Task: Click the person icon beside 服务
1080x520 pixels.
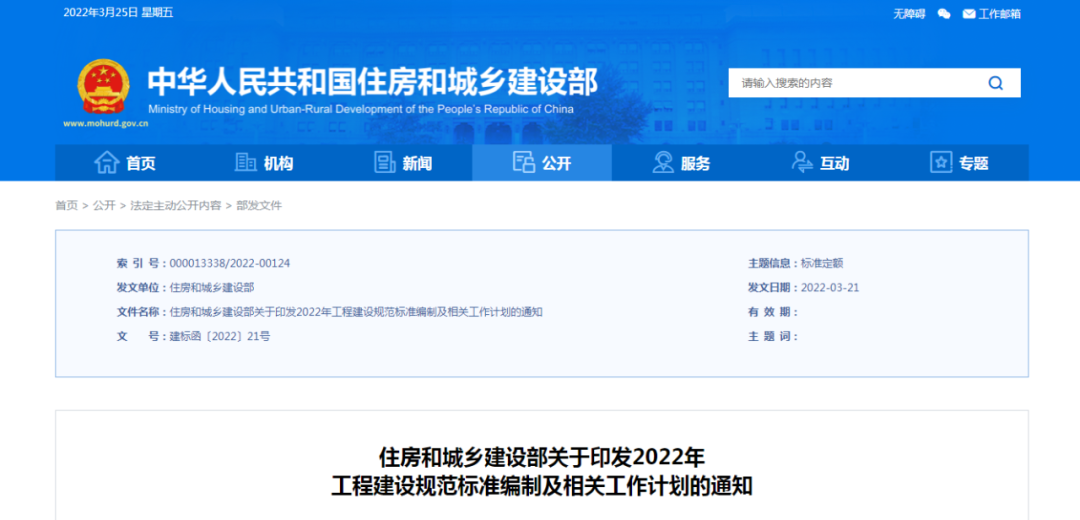Action: [x=662, y=163]
